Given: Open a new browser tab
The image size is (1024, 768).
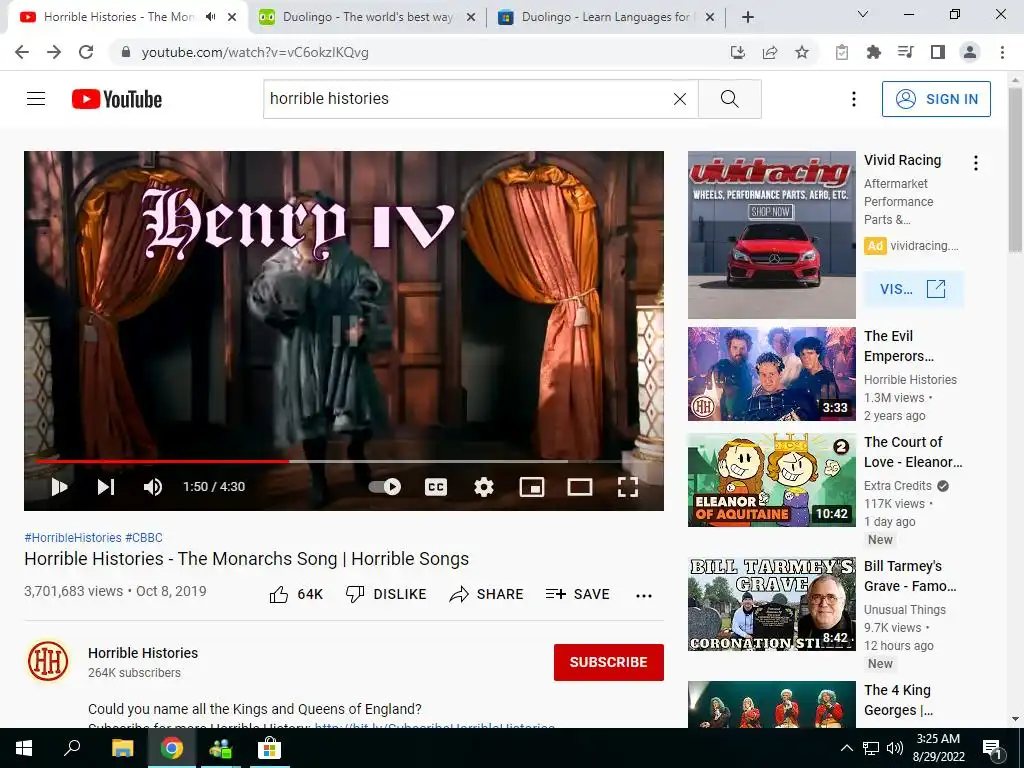Looking at the screenshot, I should [748, 17].
